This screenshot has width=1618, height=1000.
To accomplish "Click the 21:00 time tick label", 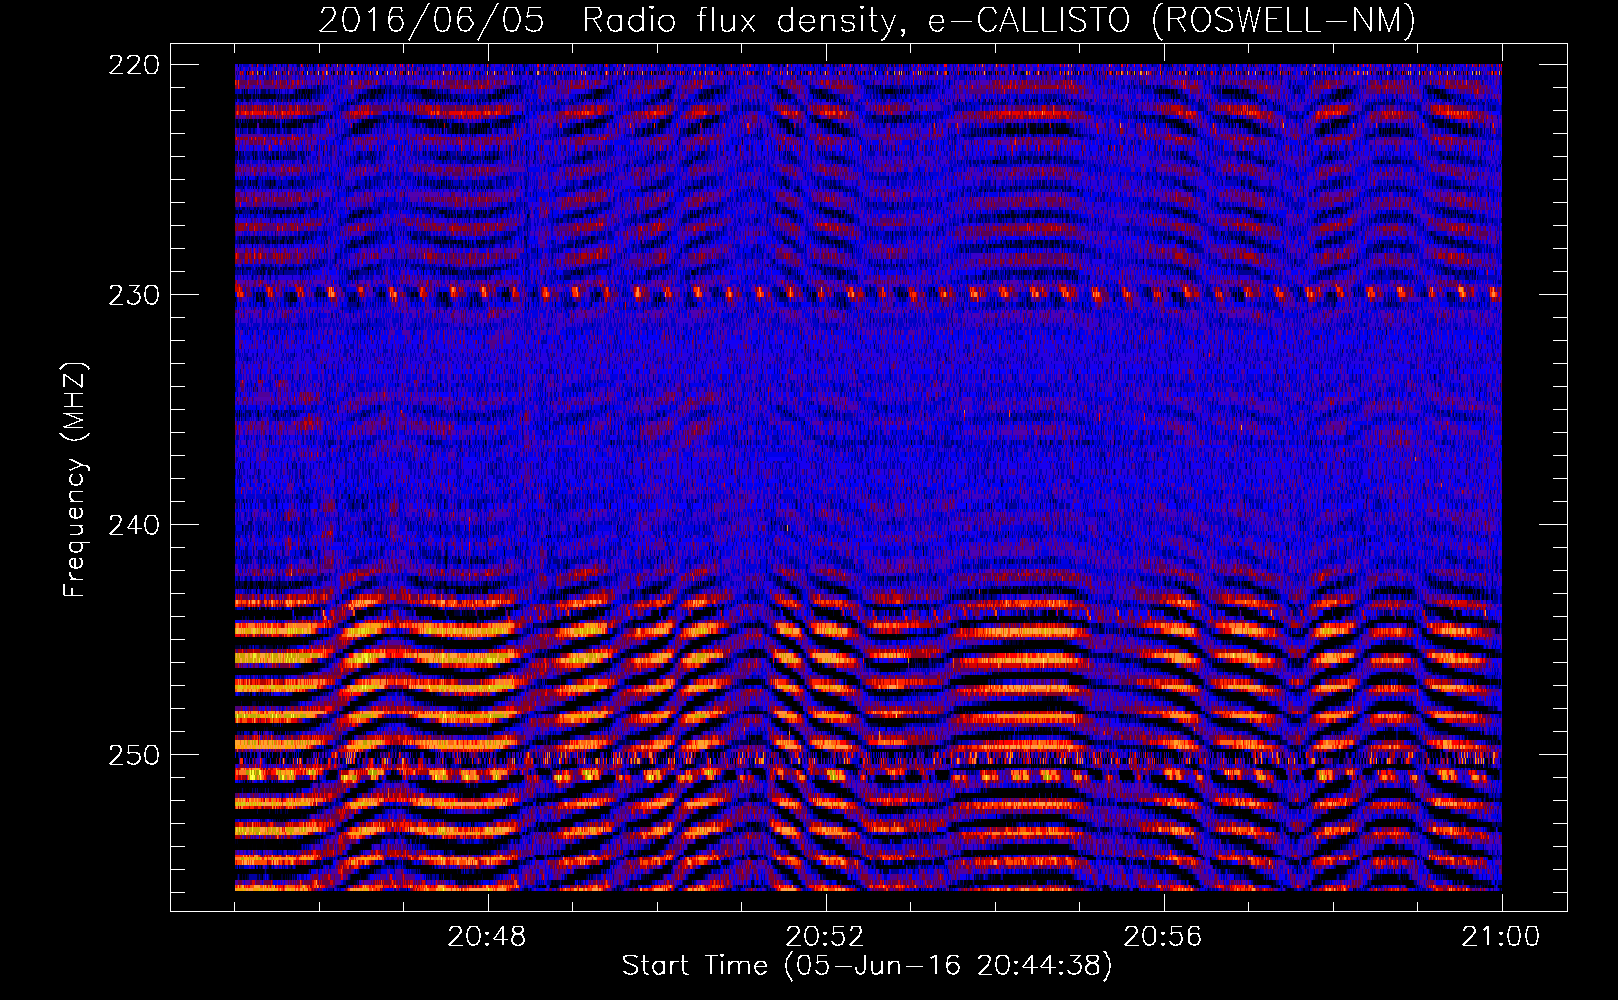I will pyautogui.click(x=1501, y=937).
